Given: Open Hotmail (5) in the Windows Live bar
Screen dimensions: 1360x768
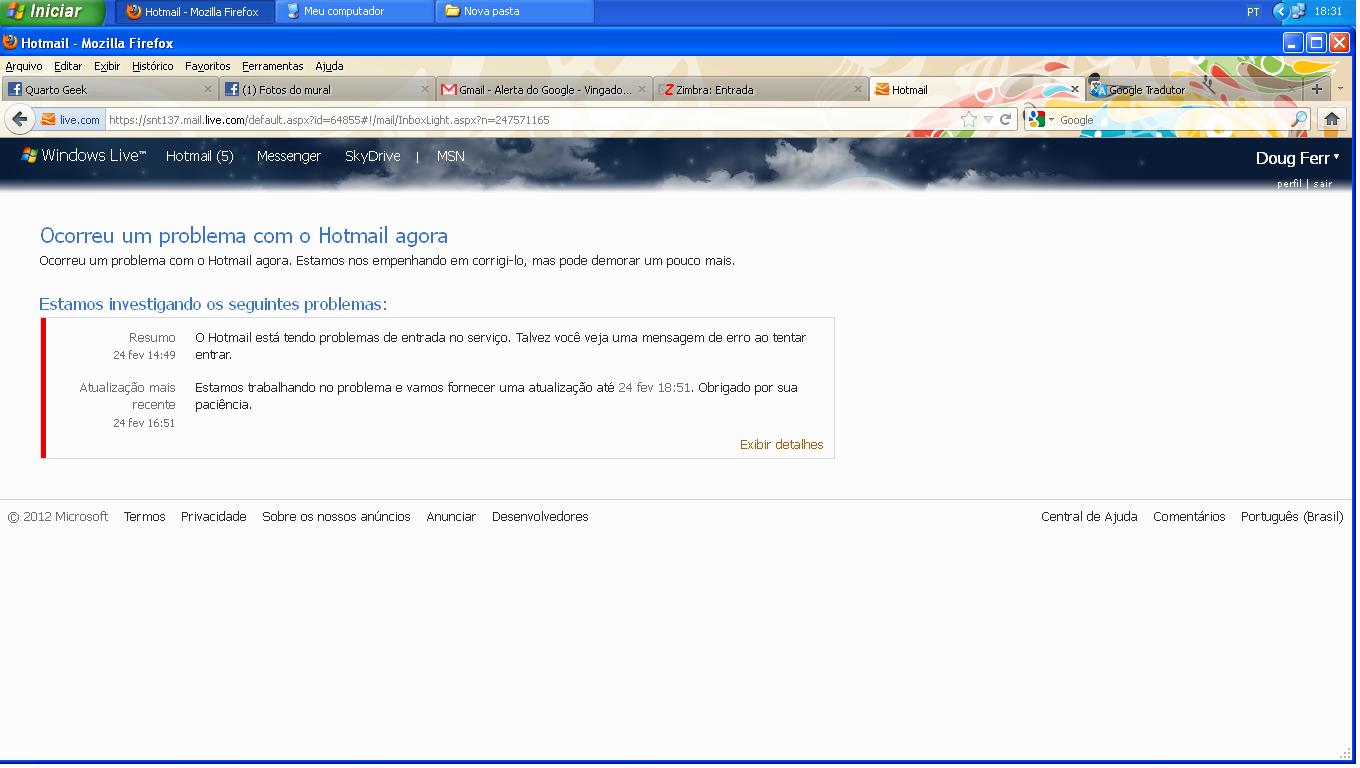Looking at the screenshot, I should coord(200,156).
